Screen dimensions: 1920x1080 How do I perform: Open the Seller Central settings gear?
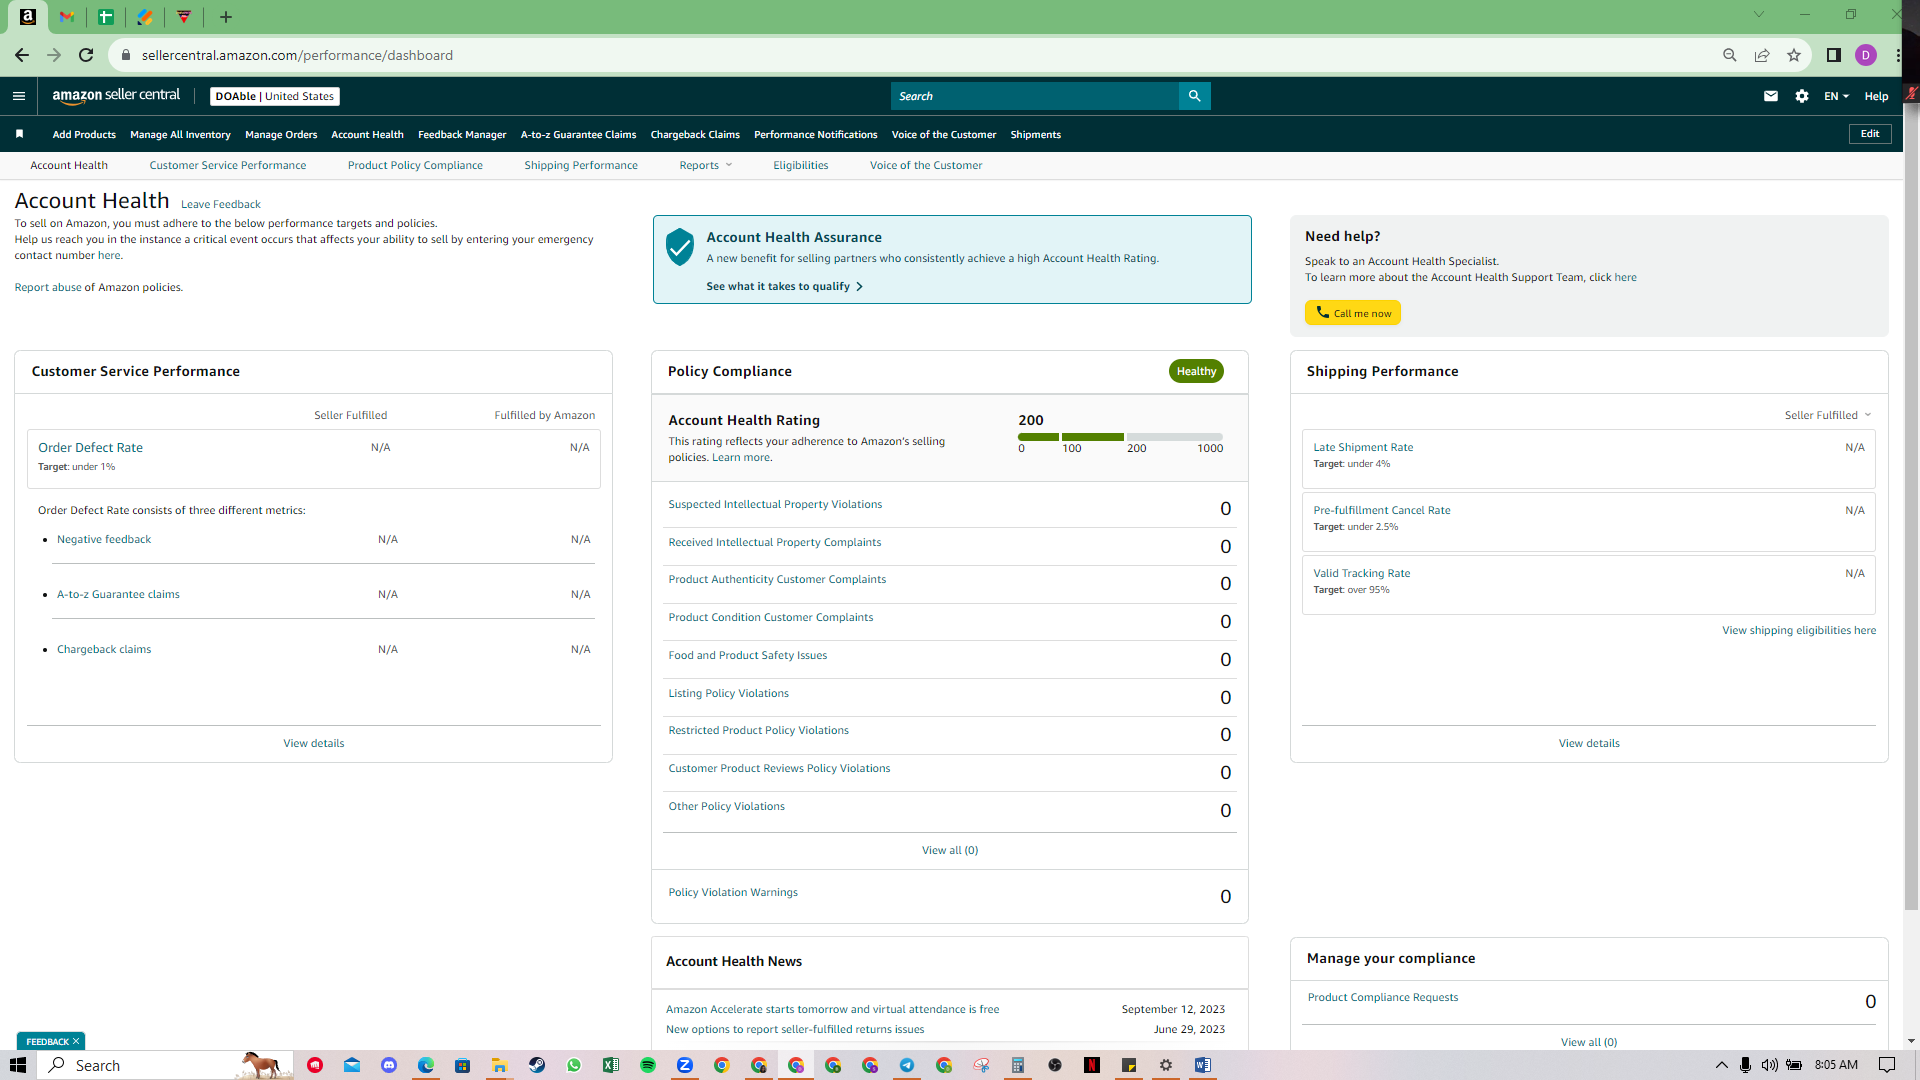click(x=1802, y=96)
